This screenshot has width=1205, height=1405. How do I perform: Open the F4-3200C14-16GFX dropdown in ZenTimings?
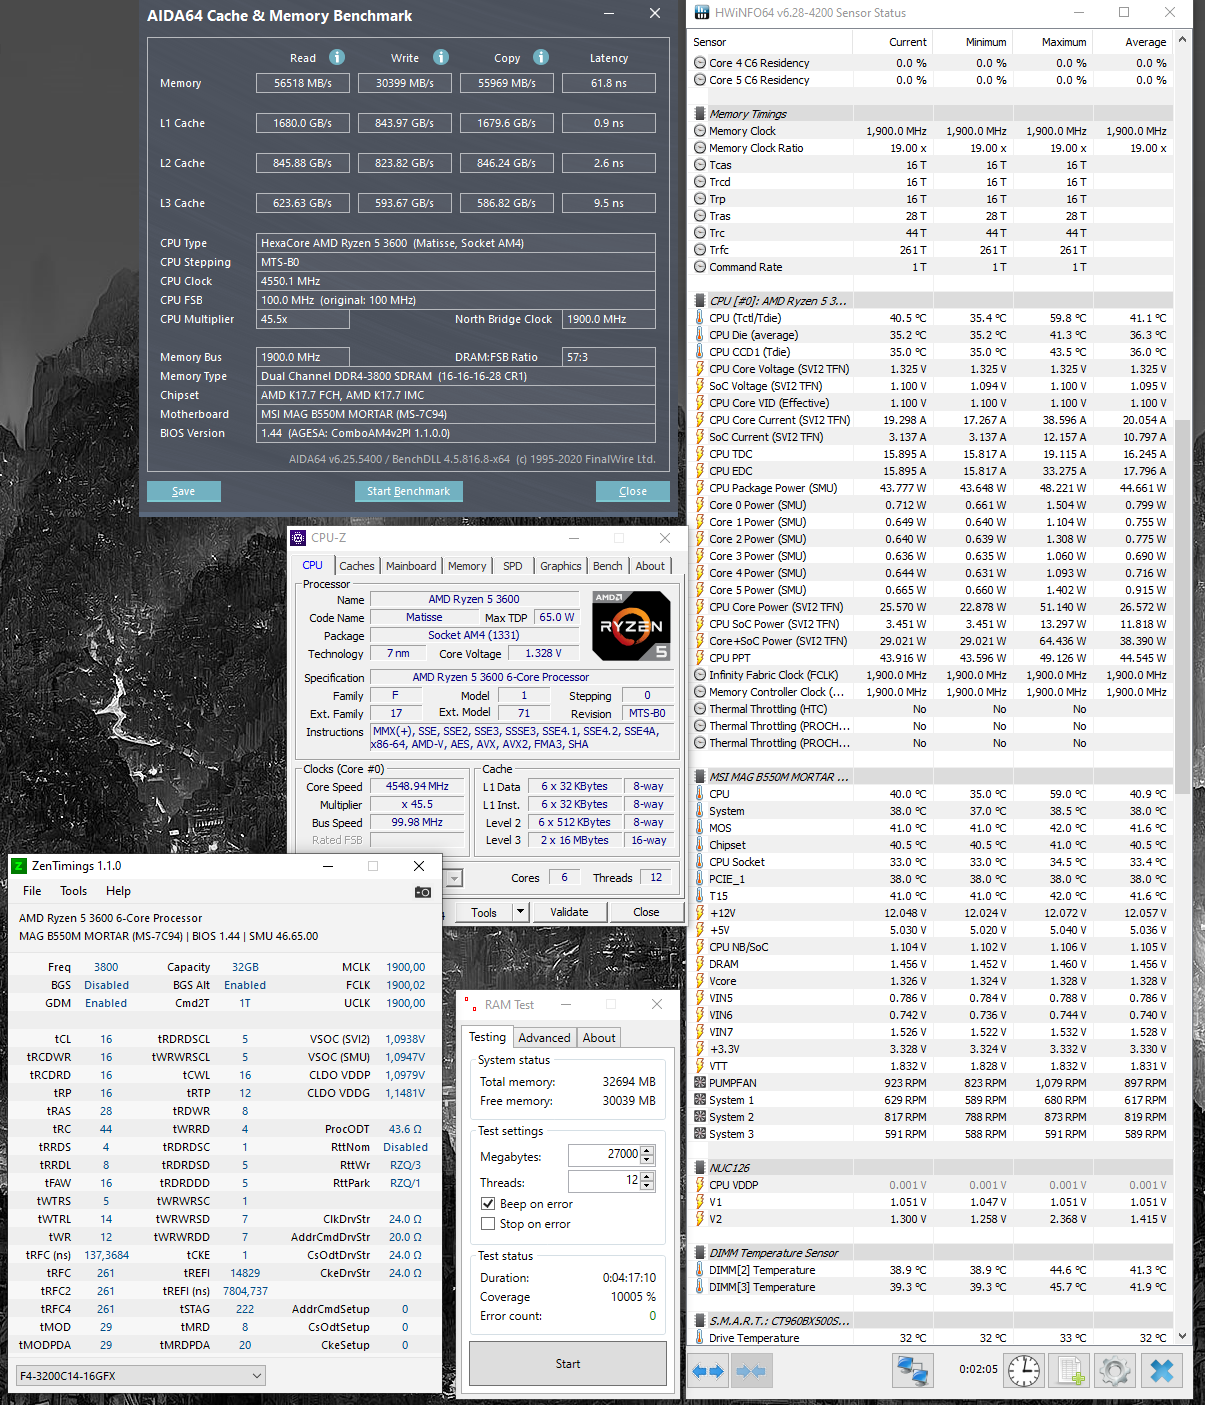pyautogui.click(x=140, y=1376)
